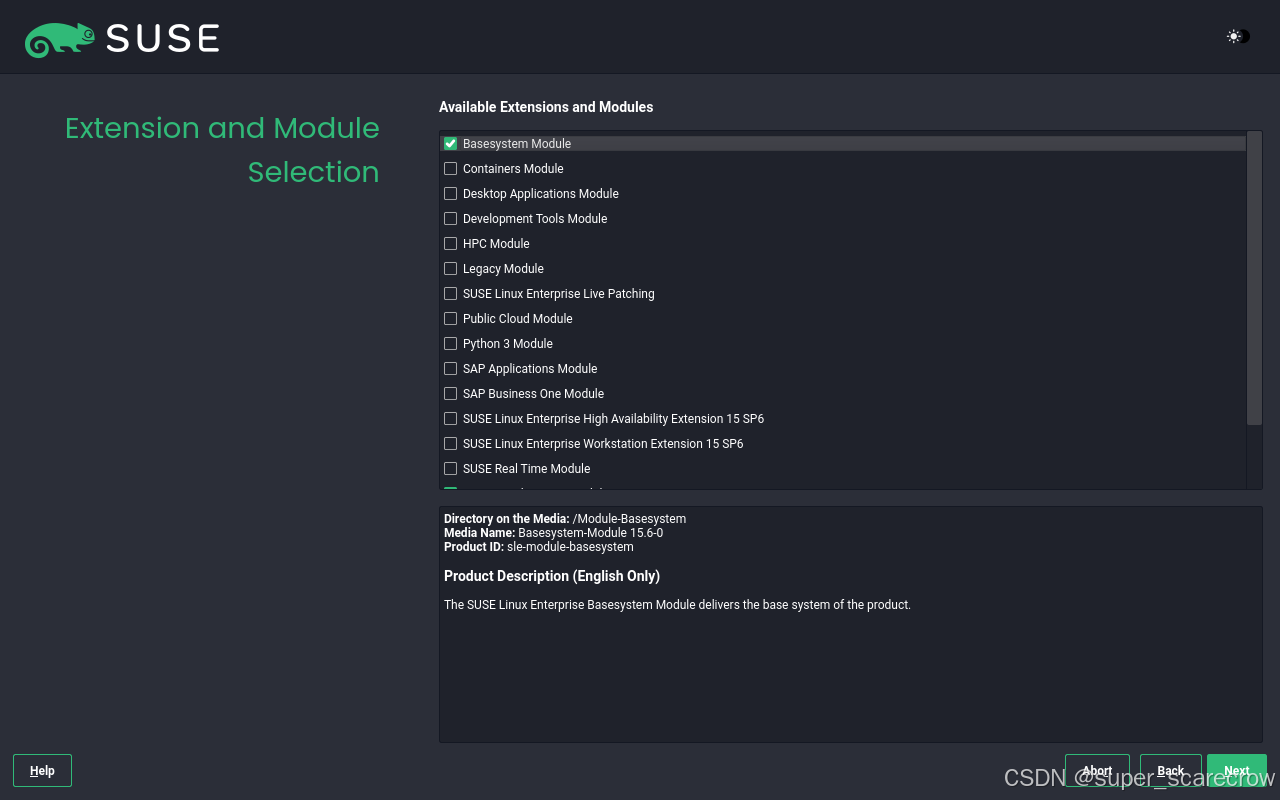Click the Help button
Screen dimensions: 1280x800
coord(42,771)
